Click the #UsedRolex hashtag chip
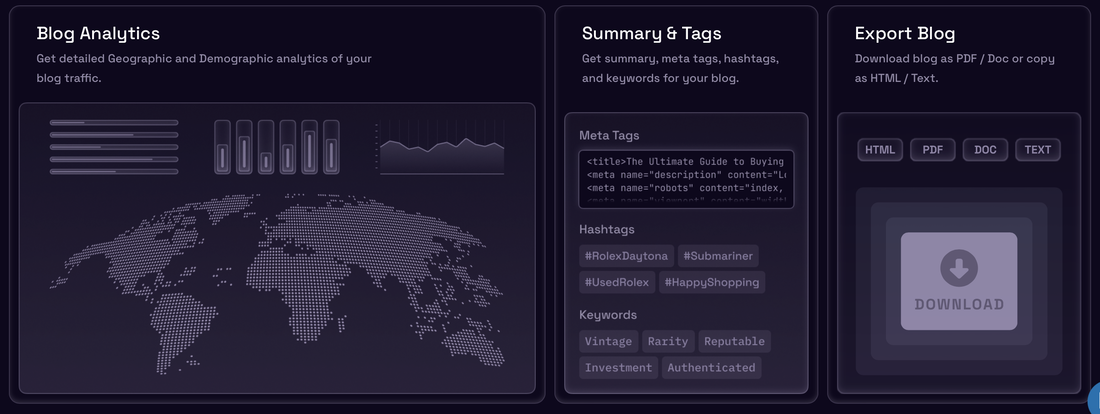Screen dimensions: 1100x414 pos(617,282)
